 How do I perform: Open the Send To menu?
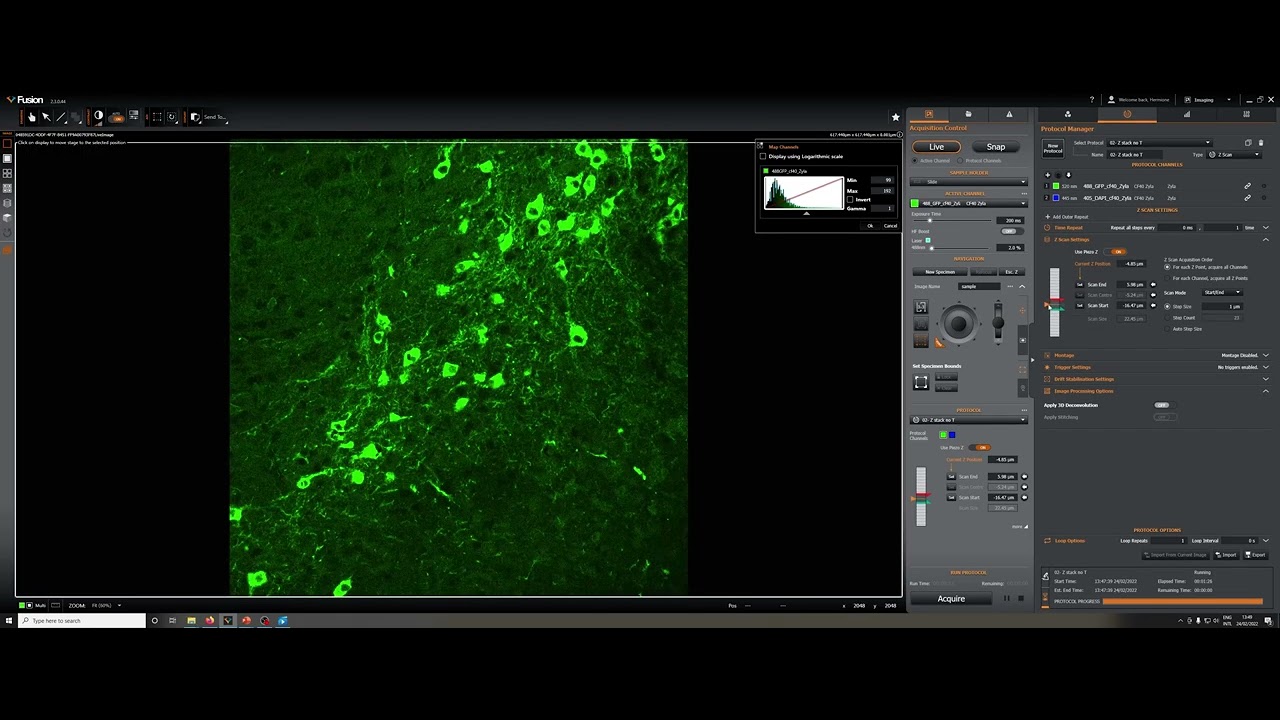tap(214, 117)
